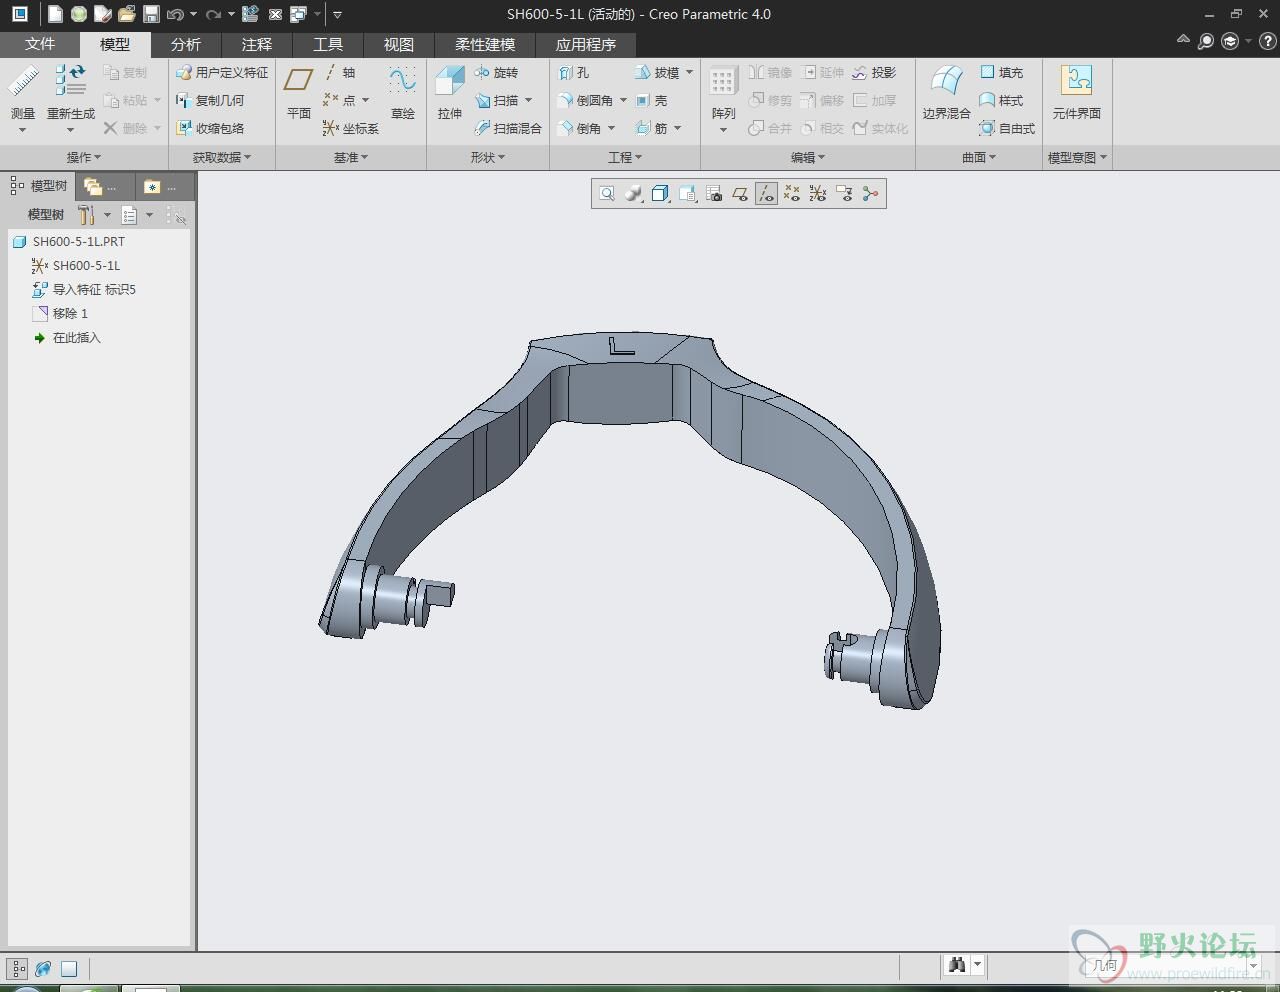This screenshot has height=992, width=1280.
Task: Click the Save icon in quick access toolbar
Action: pyautogui.click(x=151, y=14)
